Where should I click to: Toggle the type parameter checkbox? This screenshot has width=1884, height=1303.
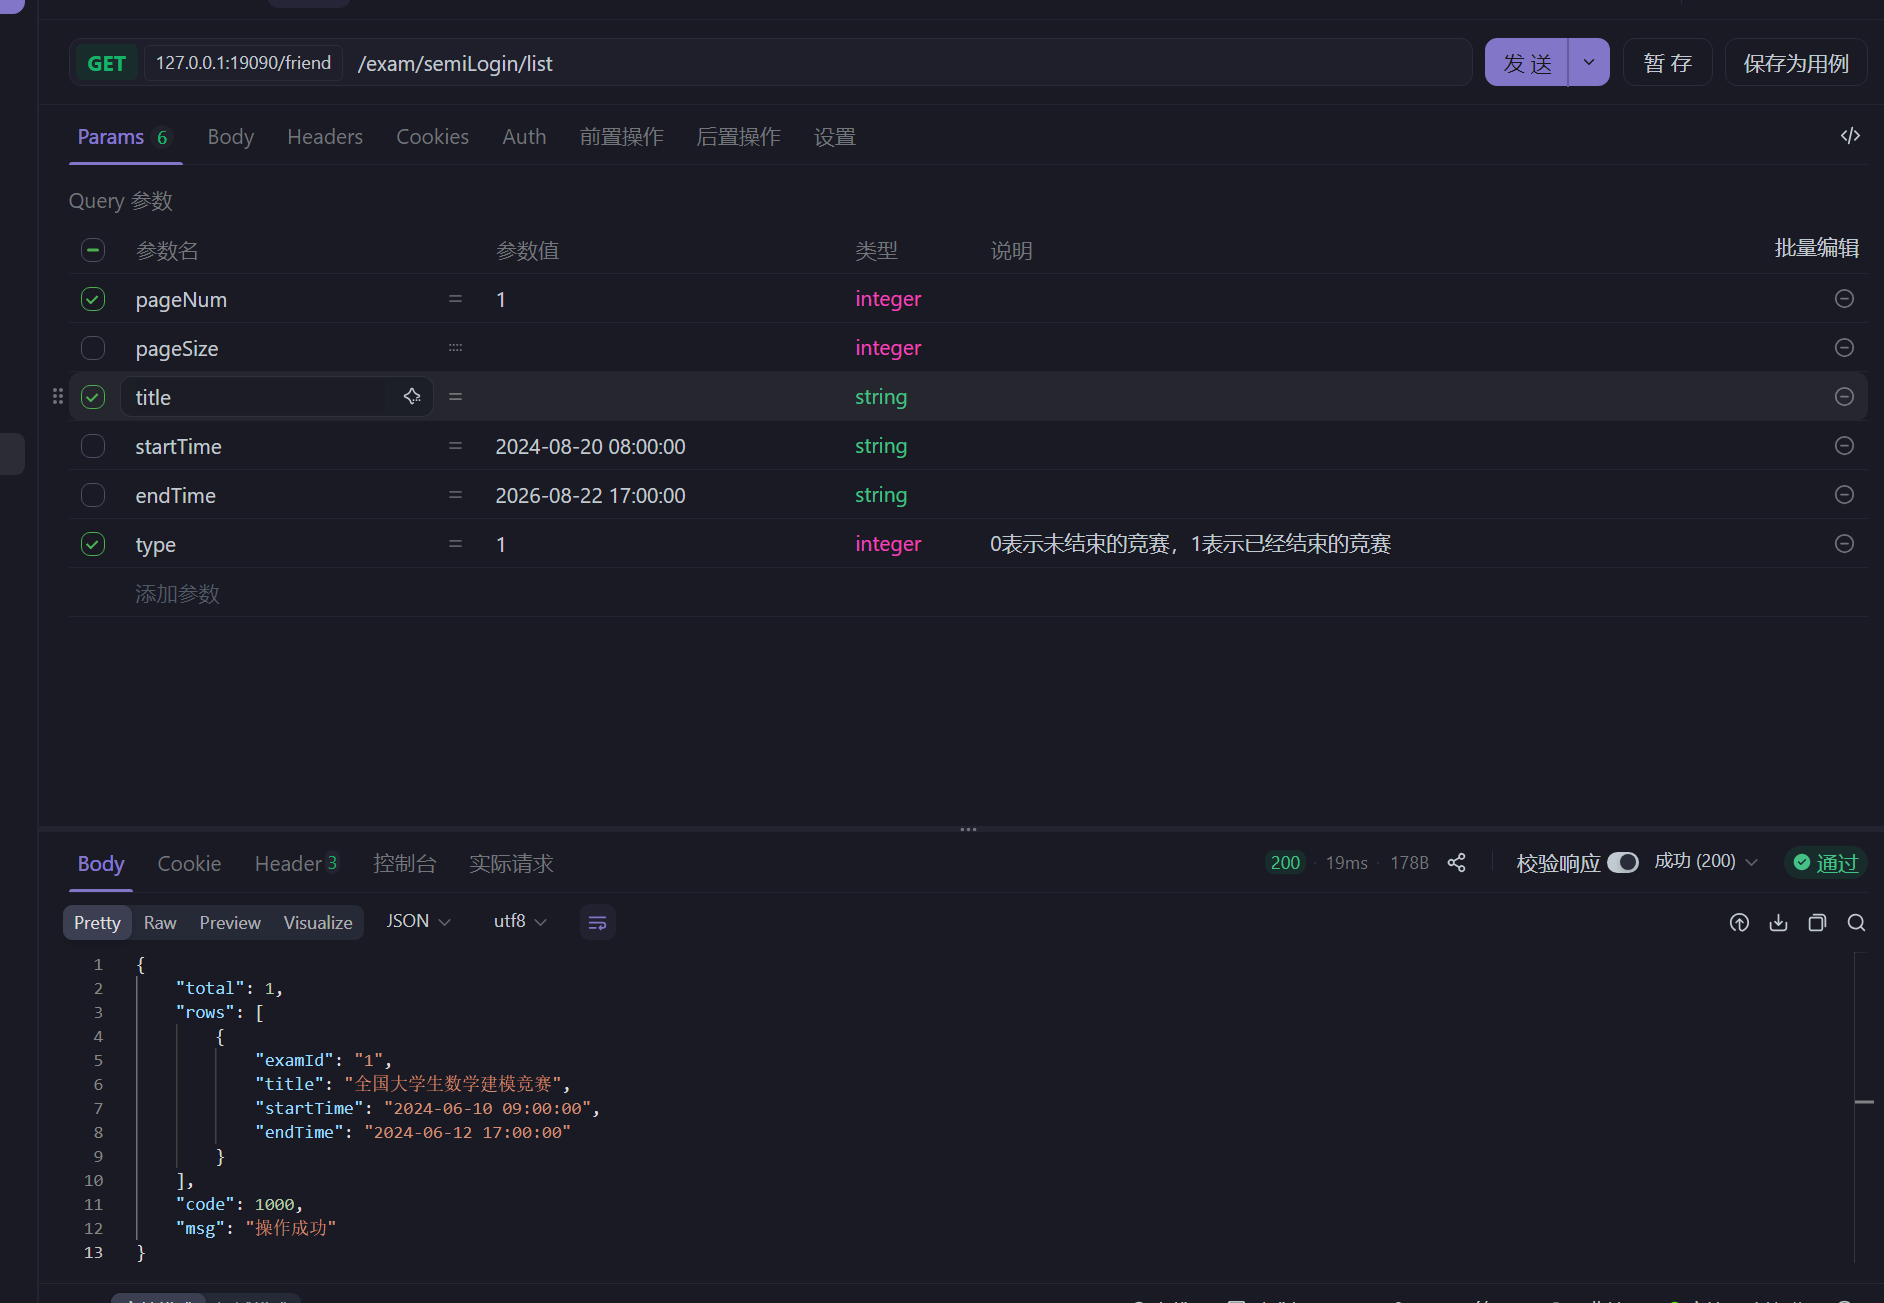pos(93,544)
